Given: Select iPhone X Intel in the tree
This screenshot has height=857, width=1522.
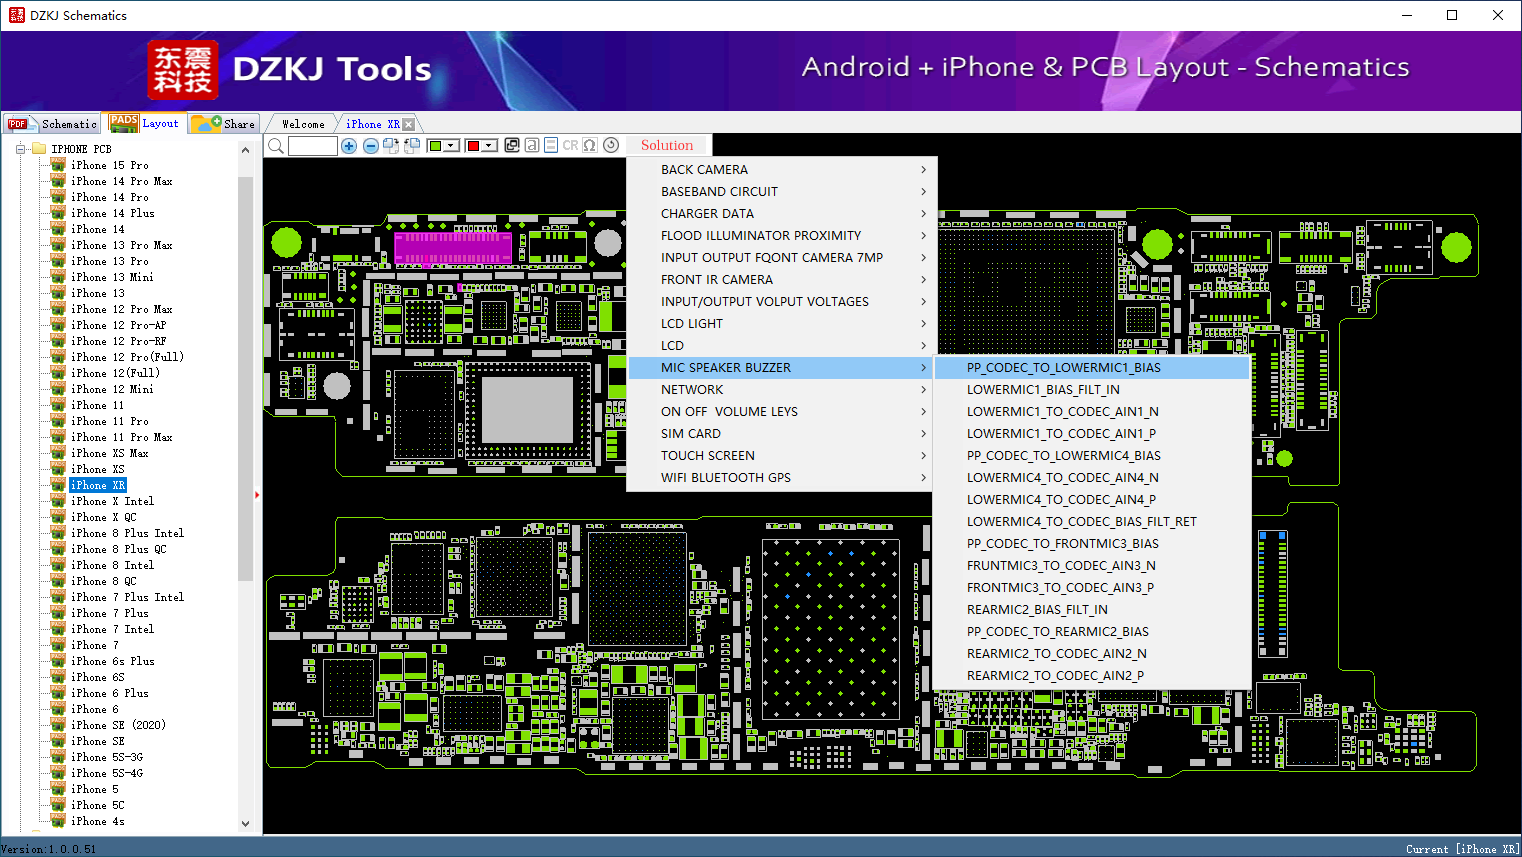Looking at the screenshot, I should click(113, 501).
